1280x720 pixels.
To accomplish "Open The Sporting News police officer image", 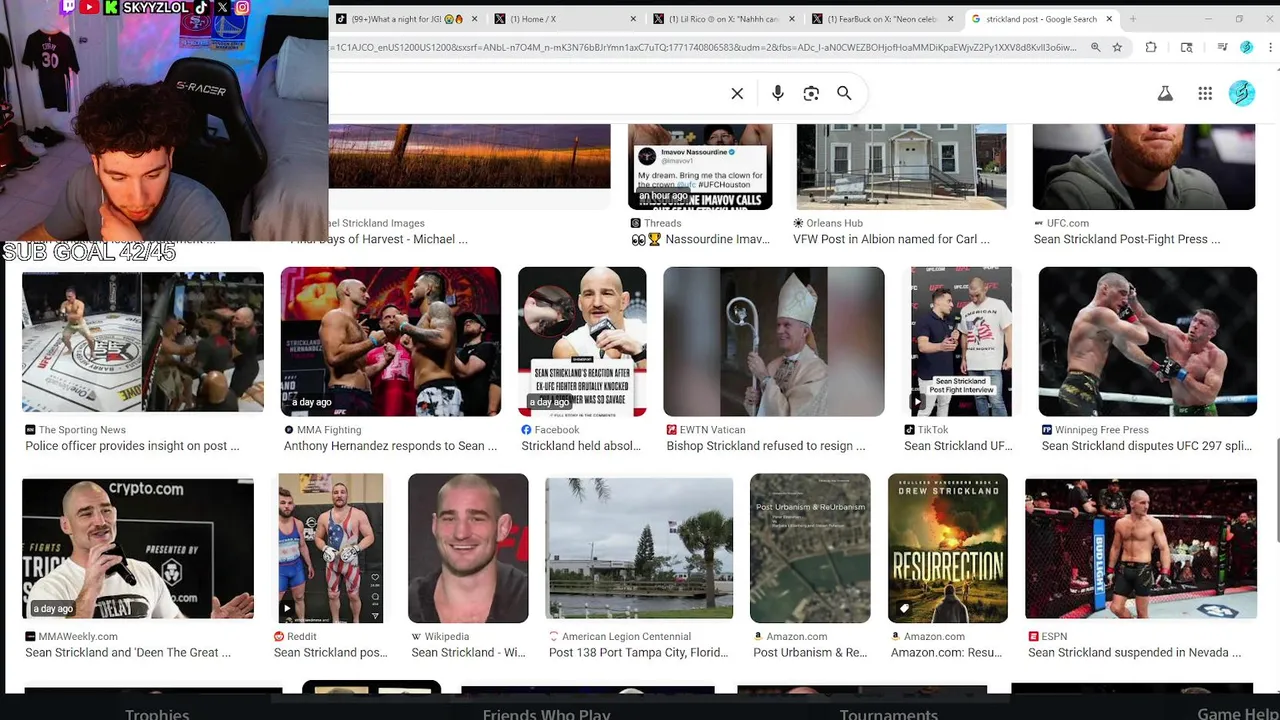I will 143,341.
